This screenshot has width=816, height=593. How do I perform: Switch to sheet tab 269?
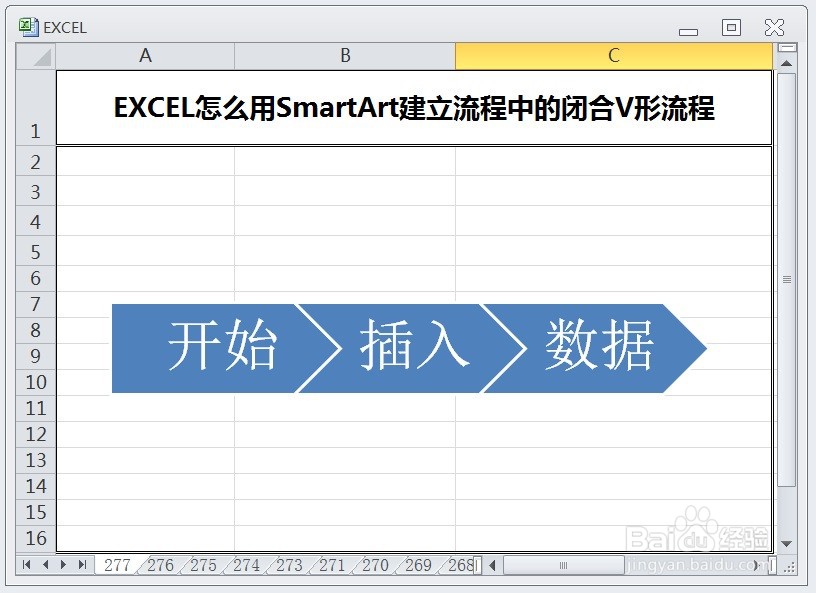418,565
